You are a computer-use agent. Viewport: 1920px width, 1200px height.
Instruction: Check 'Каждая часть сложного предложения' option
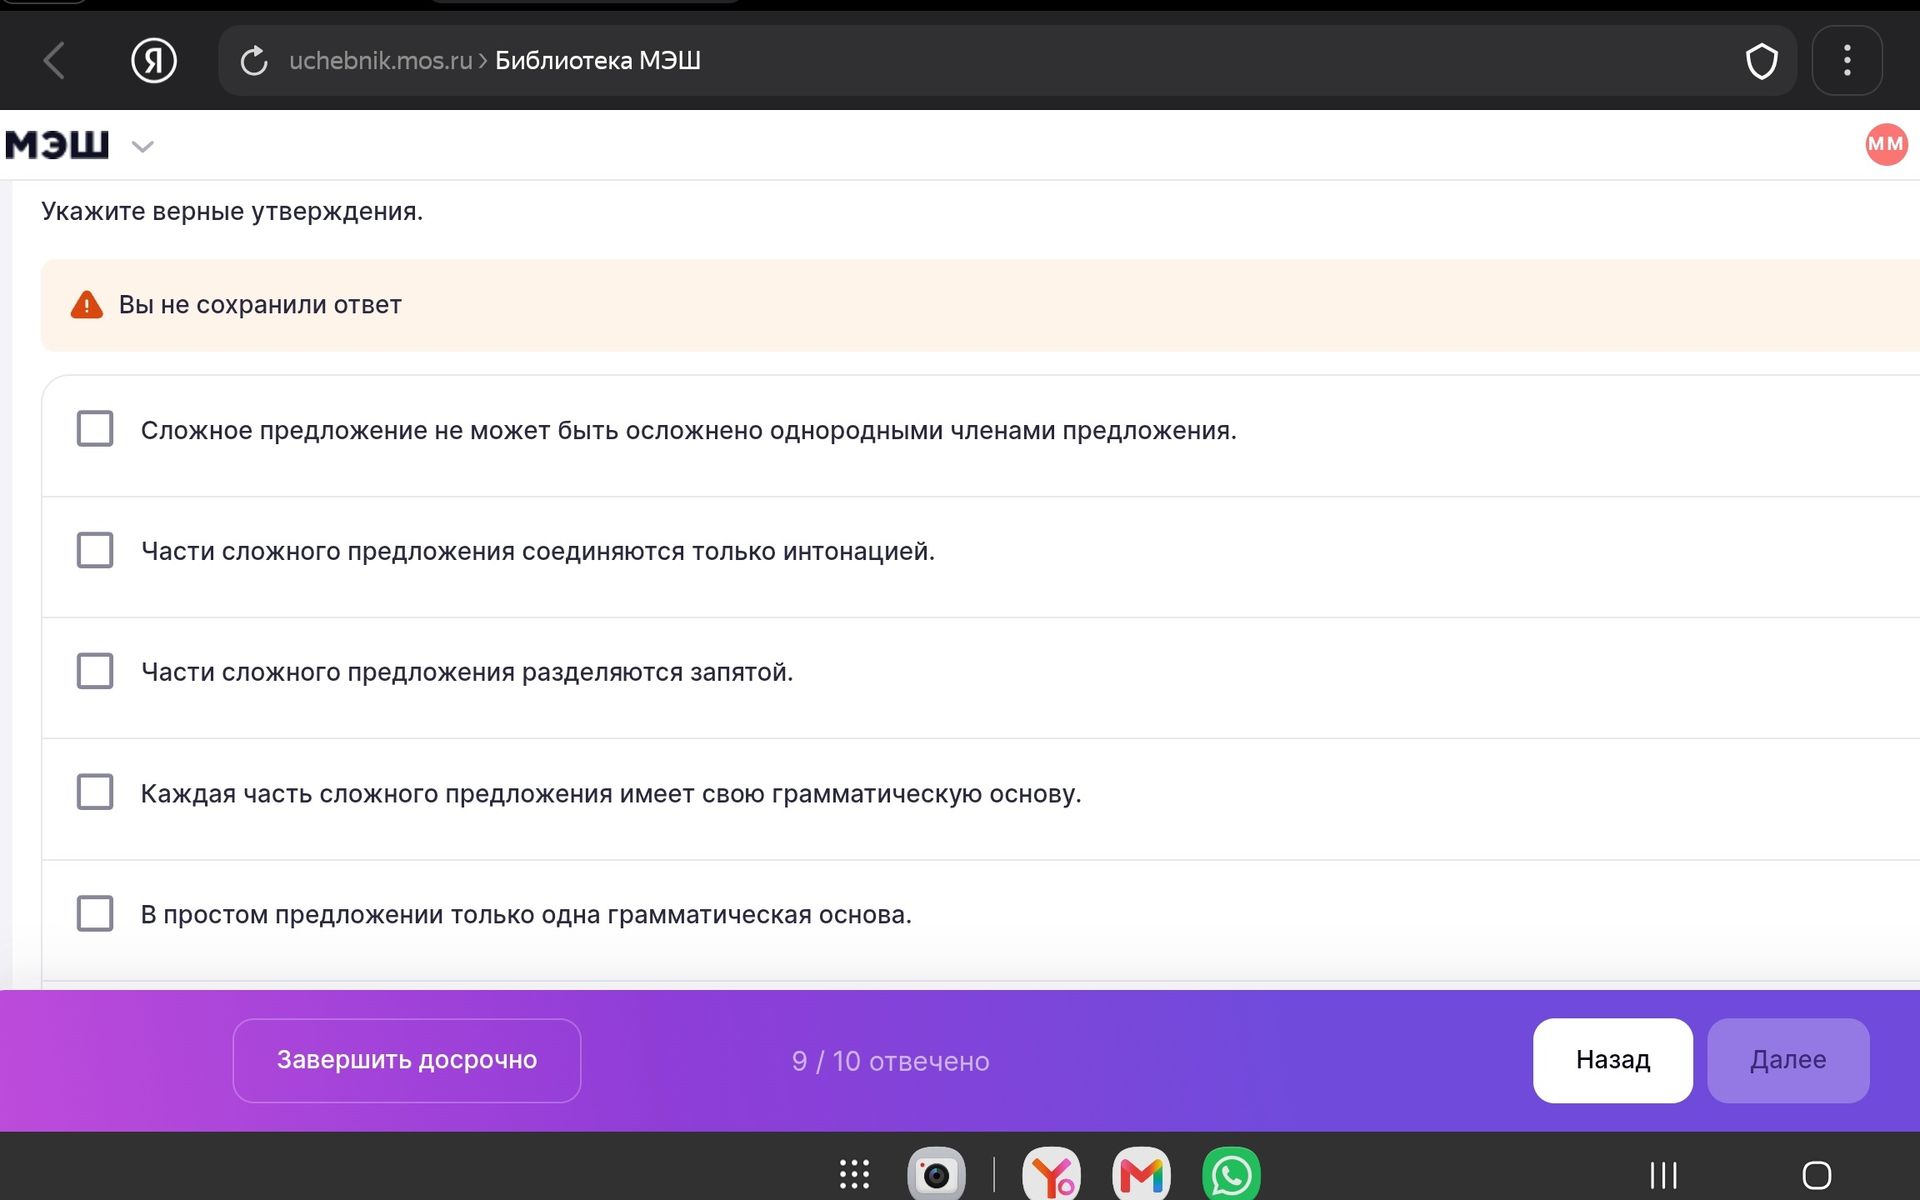point(95,792)
